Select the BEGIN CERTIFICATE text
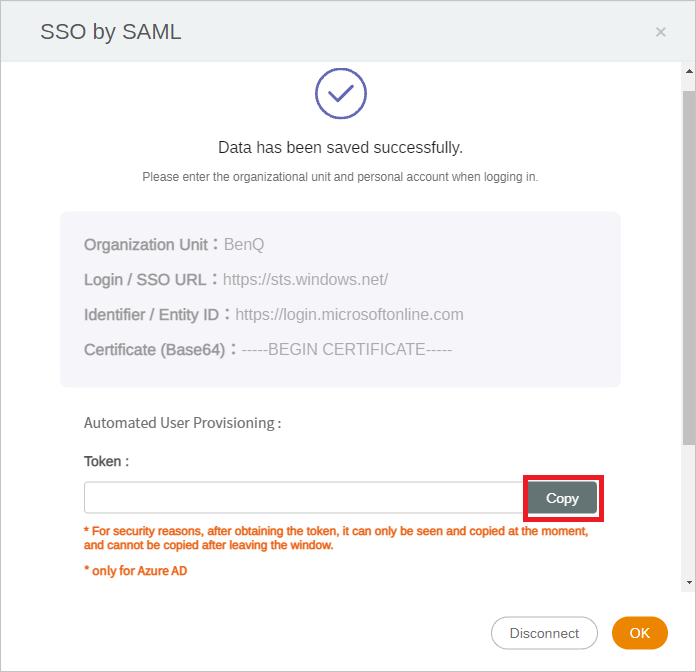 click(x=346, y=350)
